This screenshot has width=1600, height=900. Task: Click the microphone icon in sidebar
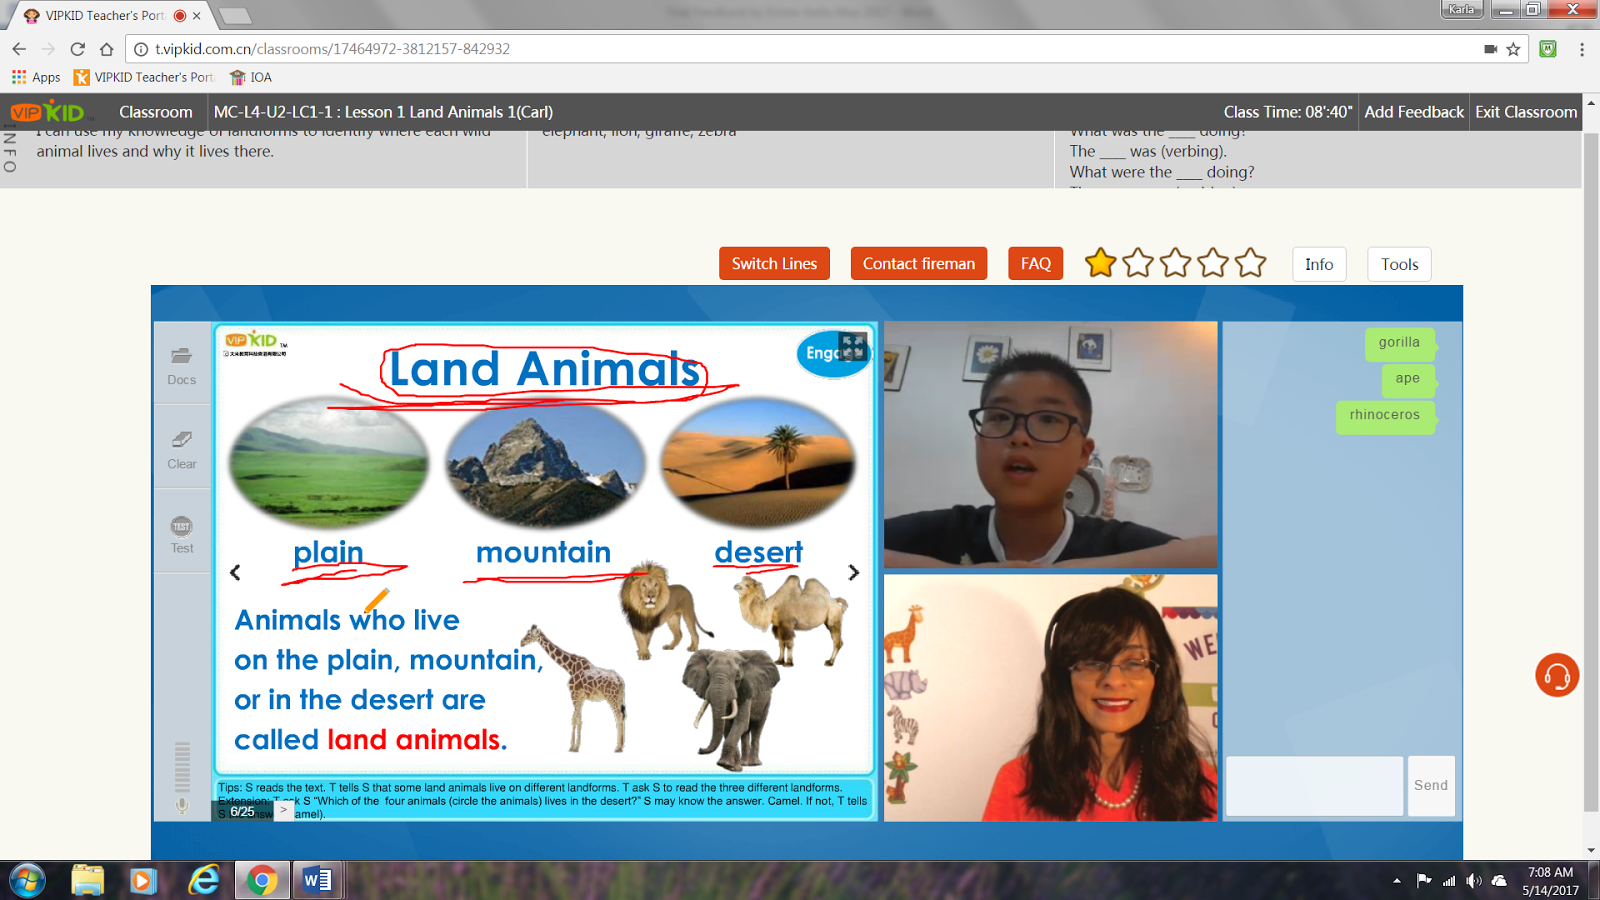click(x=182, y=805)
